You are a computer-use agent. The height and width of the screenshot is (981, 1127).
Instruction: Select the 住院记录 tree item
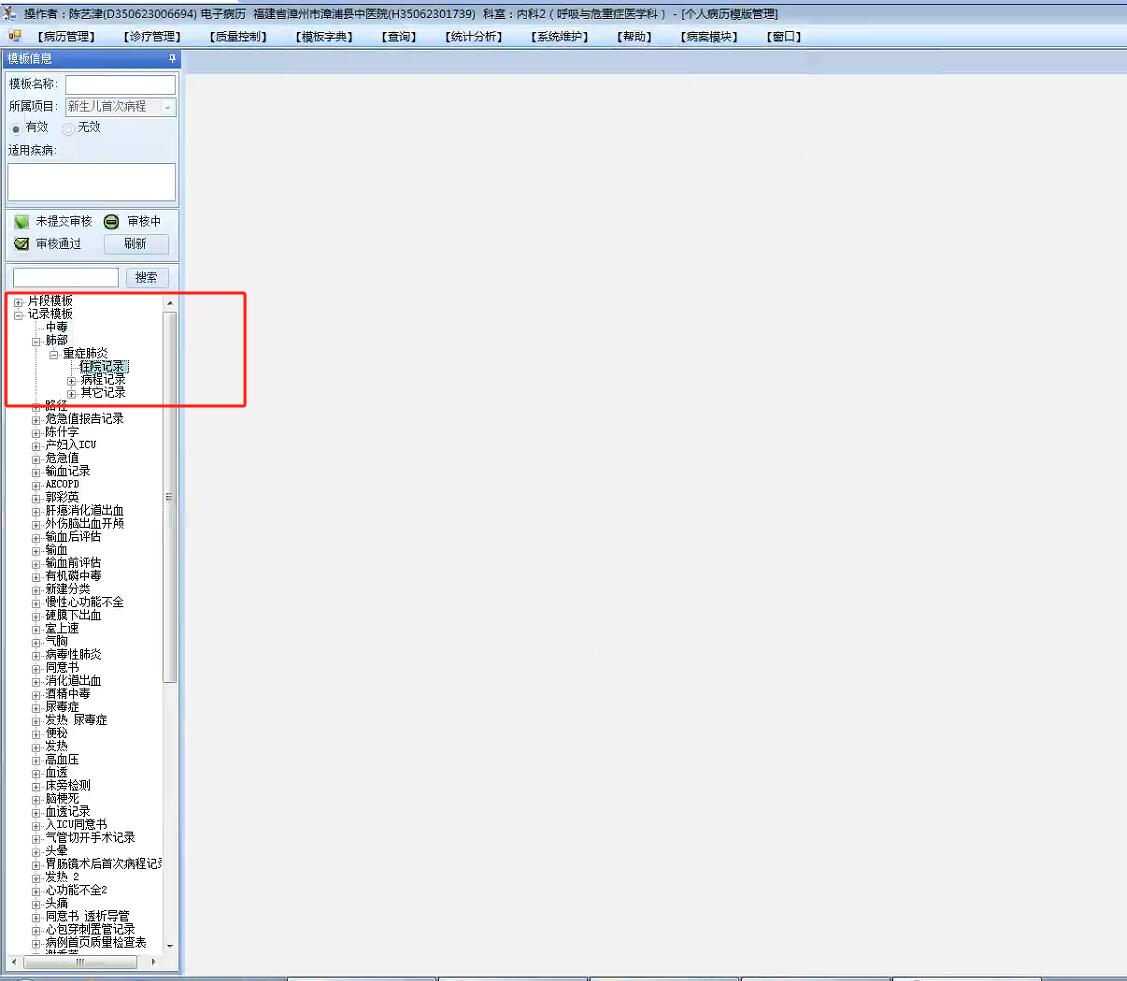(102, 367)
